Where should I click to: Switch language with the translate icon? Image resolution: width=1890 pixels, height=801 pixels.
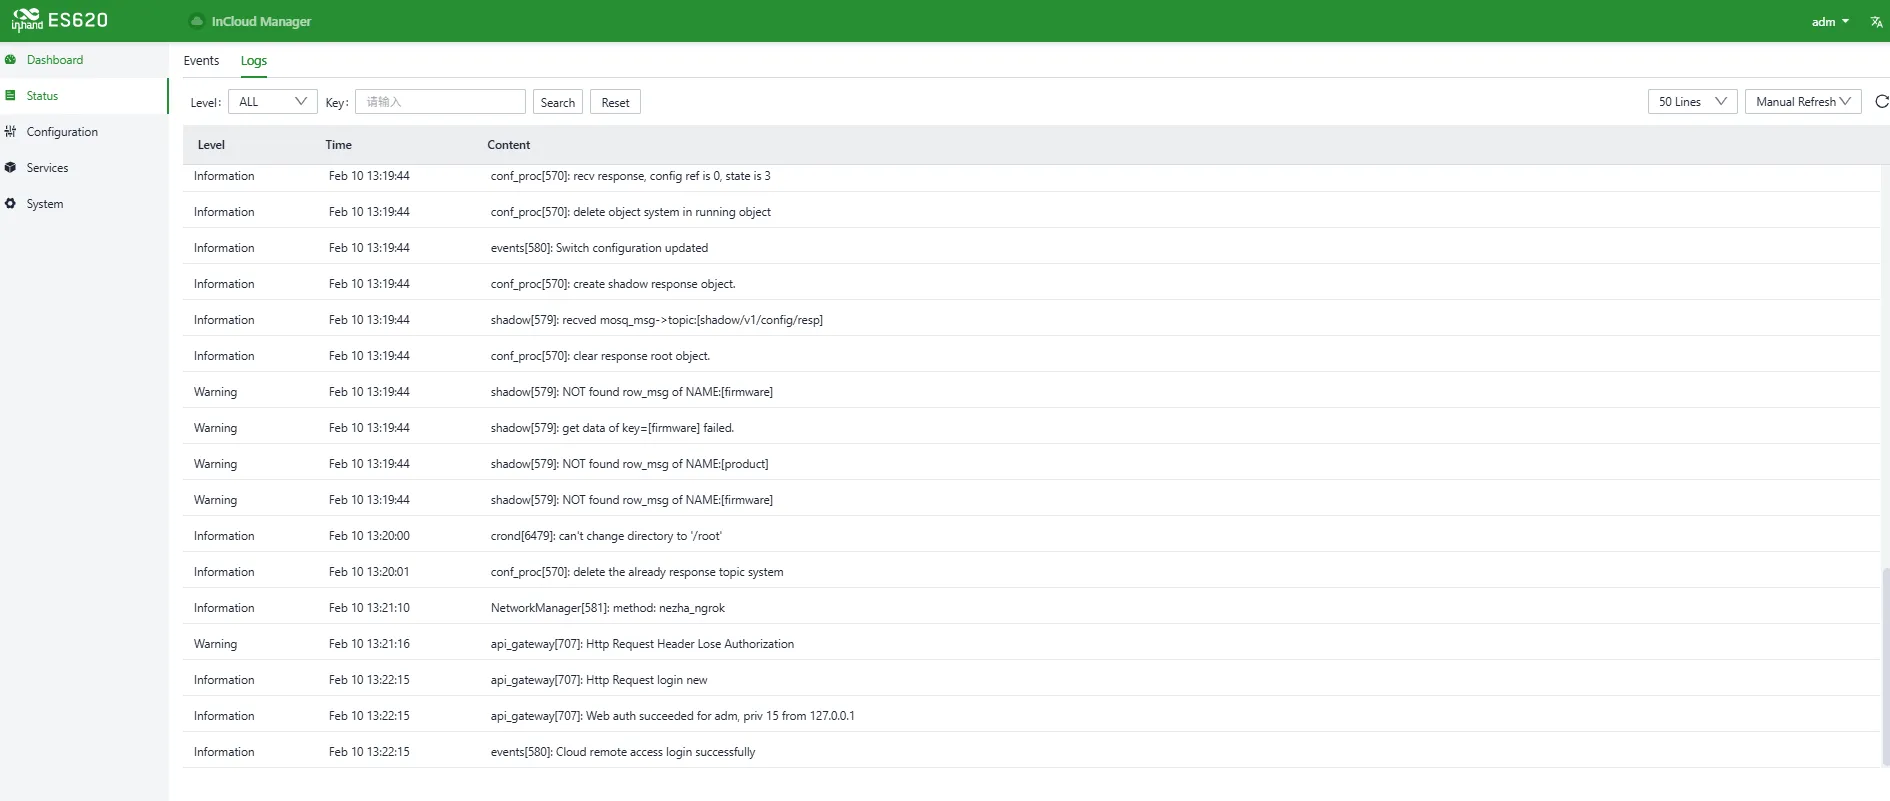tap(1876, 21)
